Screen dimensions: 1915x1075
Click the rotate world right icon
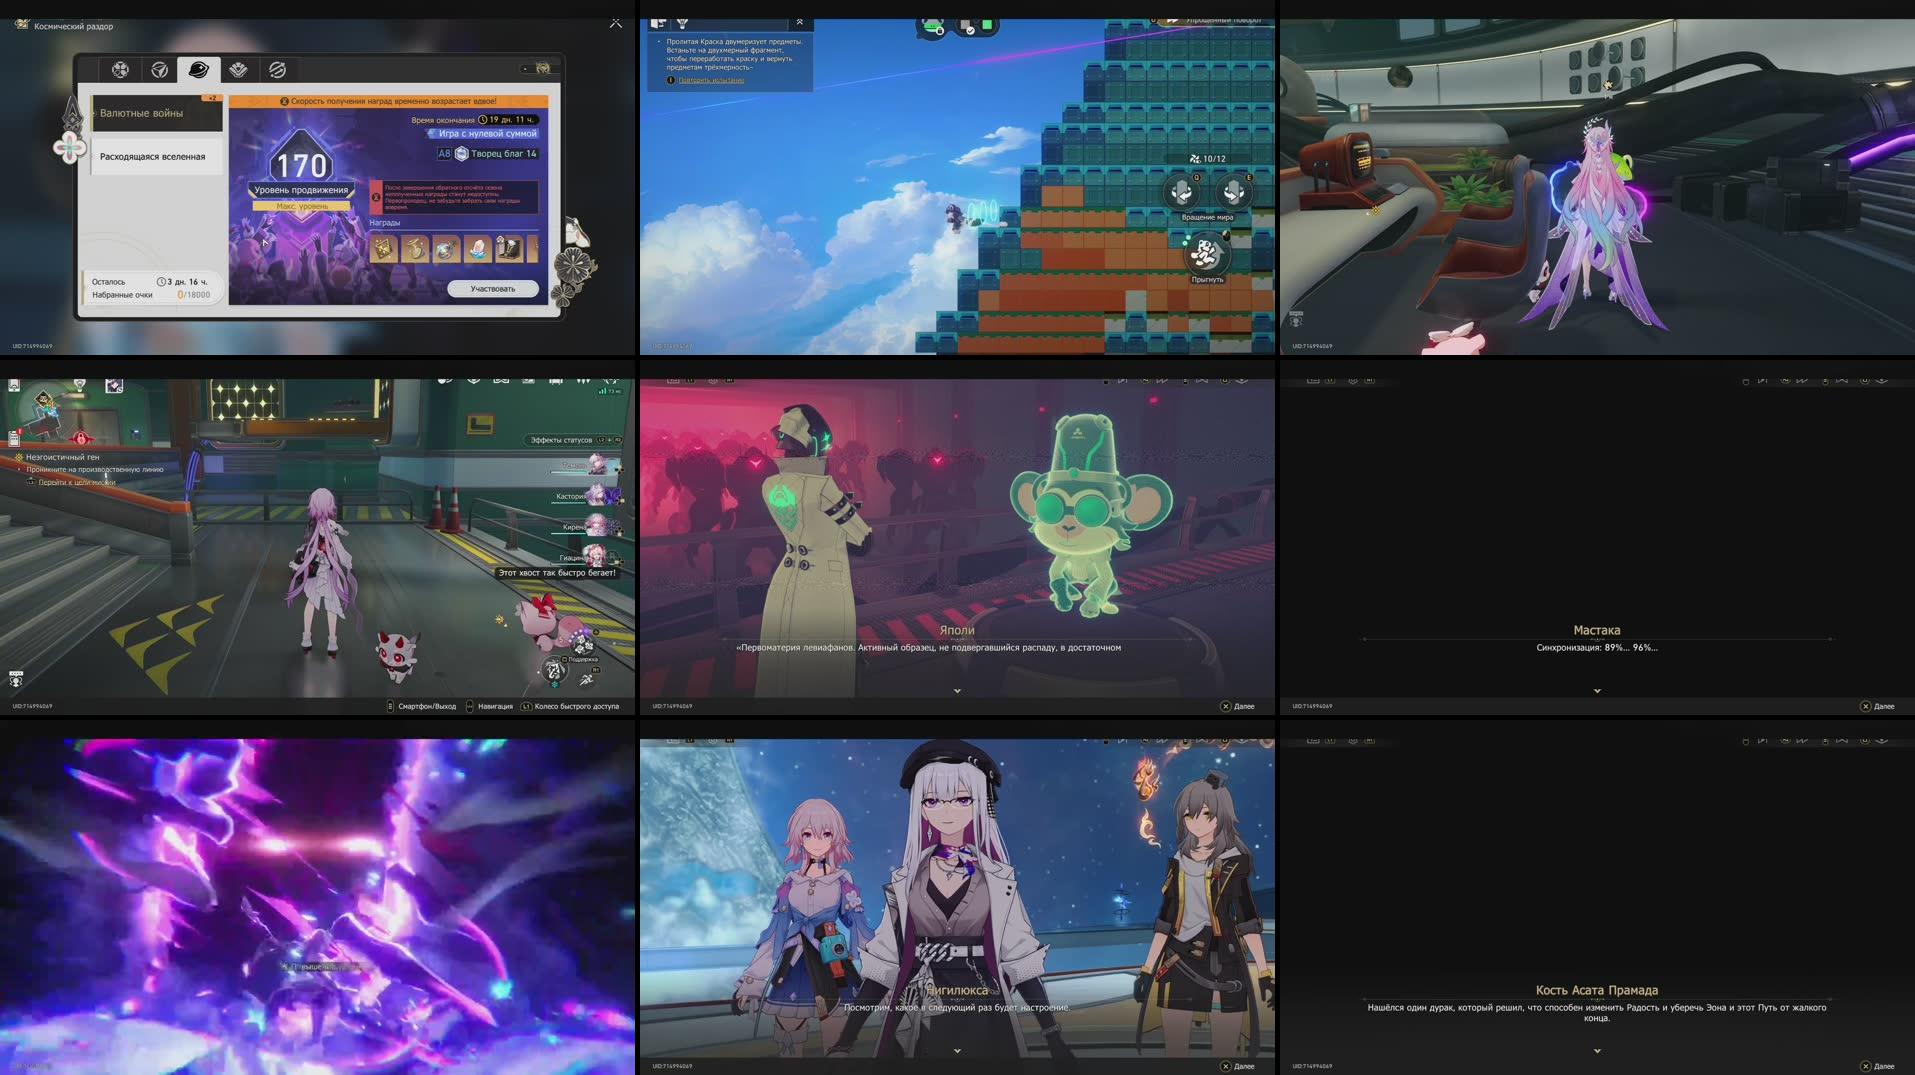[x=1234, y=192]
